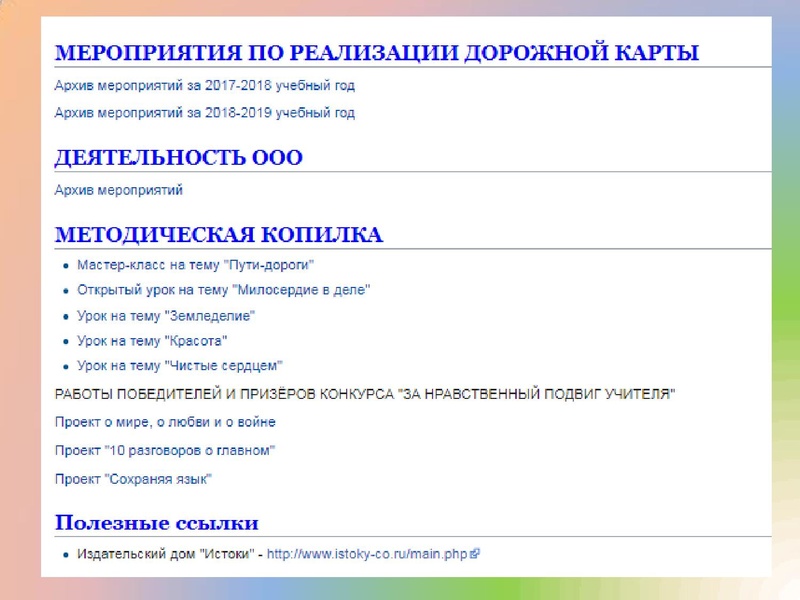Open project "10 разговоров о главном"
The height and width of the screenshot is (600, 800).
(164, 450)
